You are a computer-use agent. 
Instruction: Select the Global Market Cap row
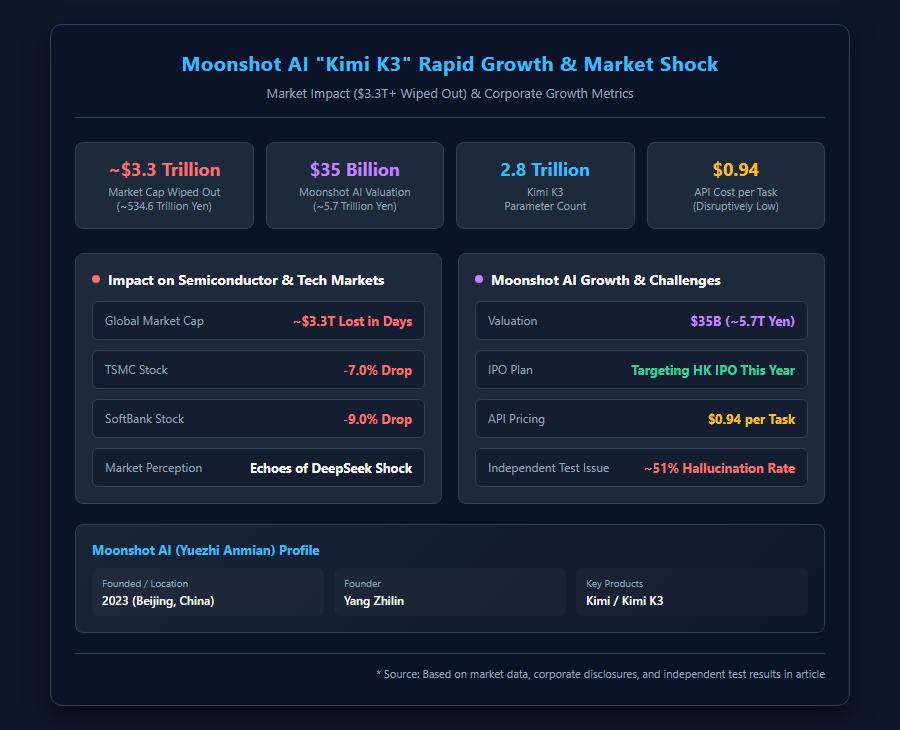pyautogui.click(x=258, y=321)
